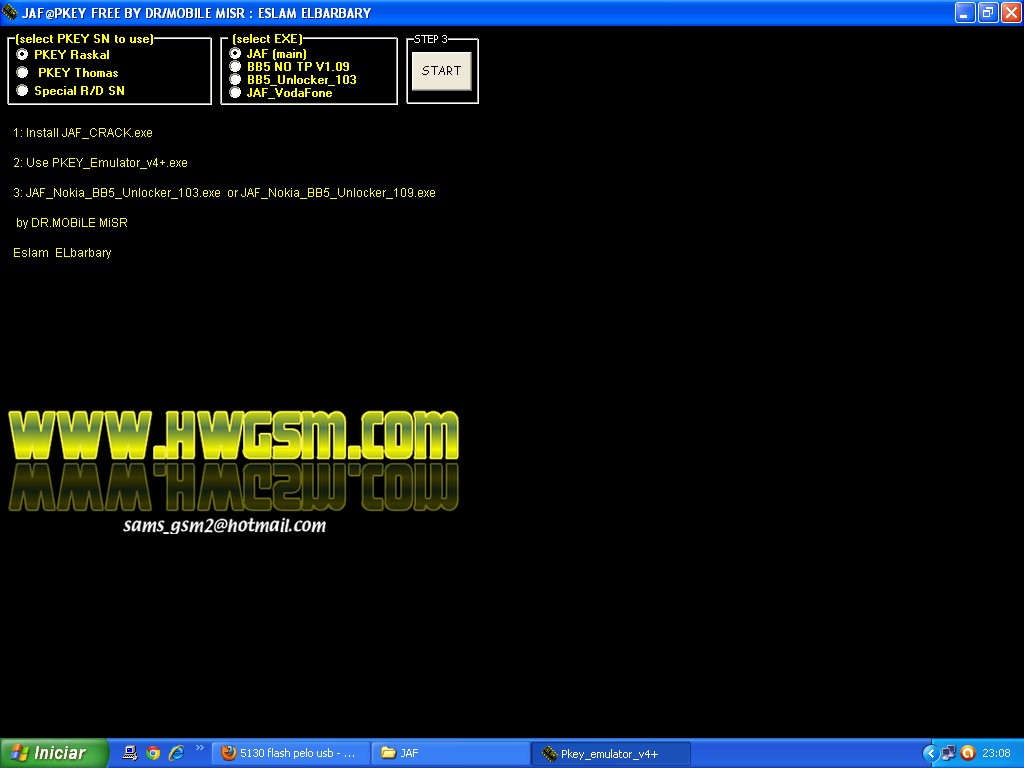The width and height of the screenshot is (1024, 768).
Task: Click the WWW.HWGSM.COM logo banner
Action: coord(233,436)
